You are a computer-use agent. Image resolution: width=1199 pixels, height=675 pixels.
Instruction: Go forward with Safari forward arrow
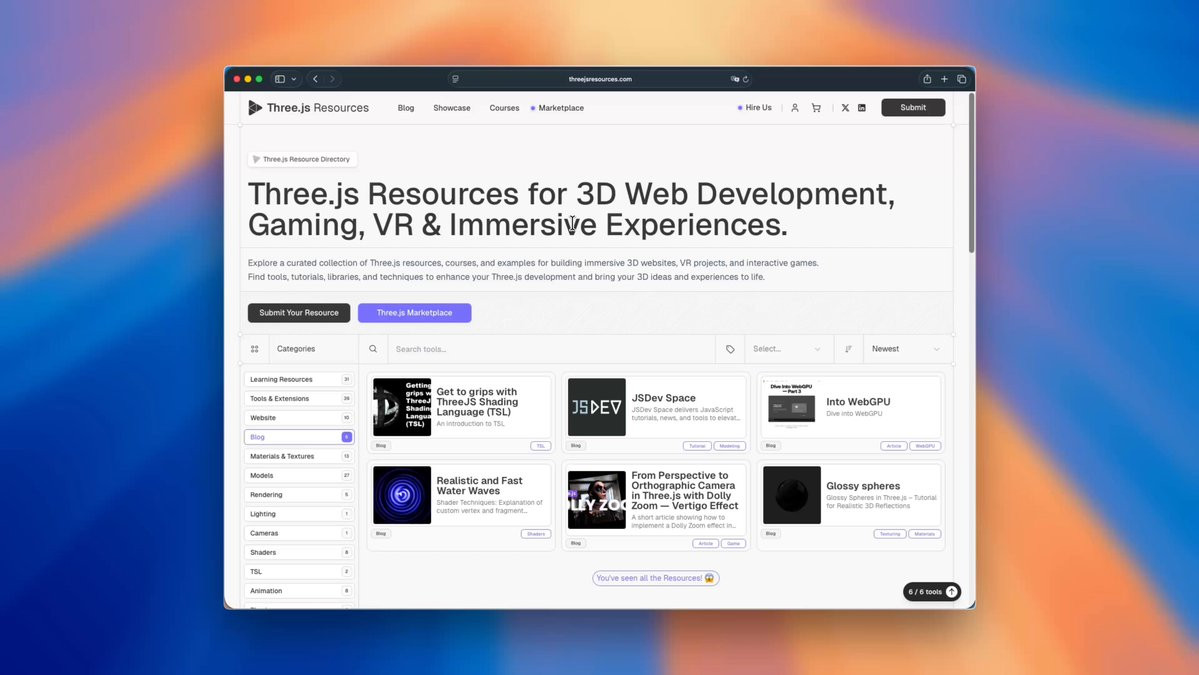pos(332,79)
